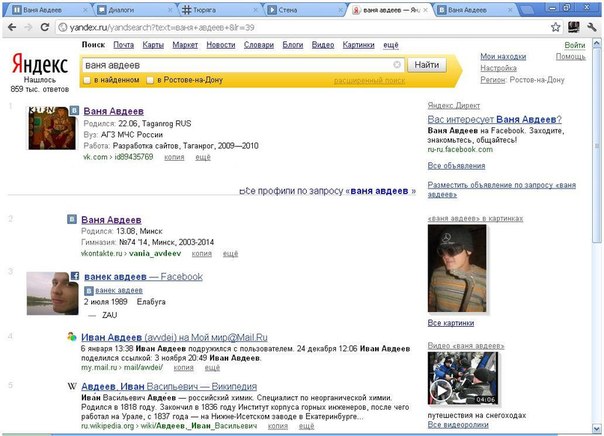Click first result's profile photo thumbnail

click(52, 128)
